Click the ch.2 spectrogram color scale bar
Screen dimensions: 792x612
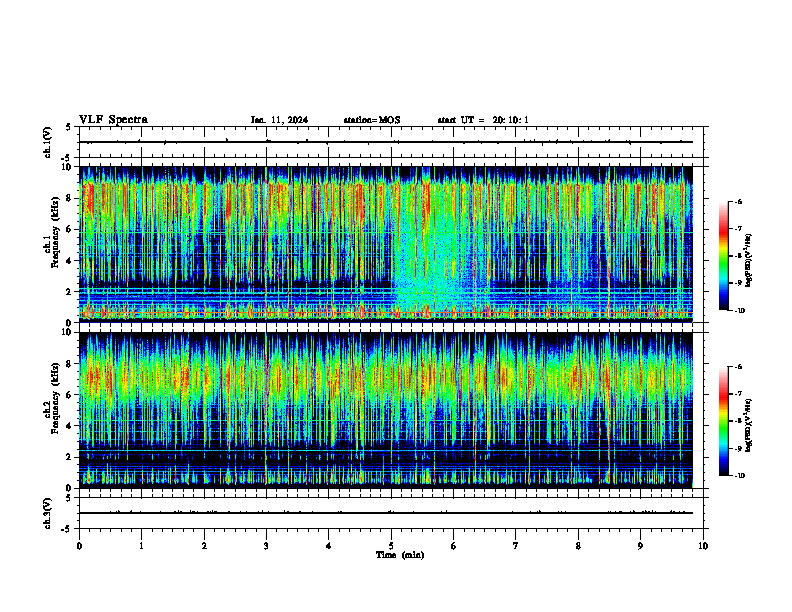coord(723,421)
